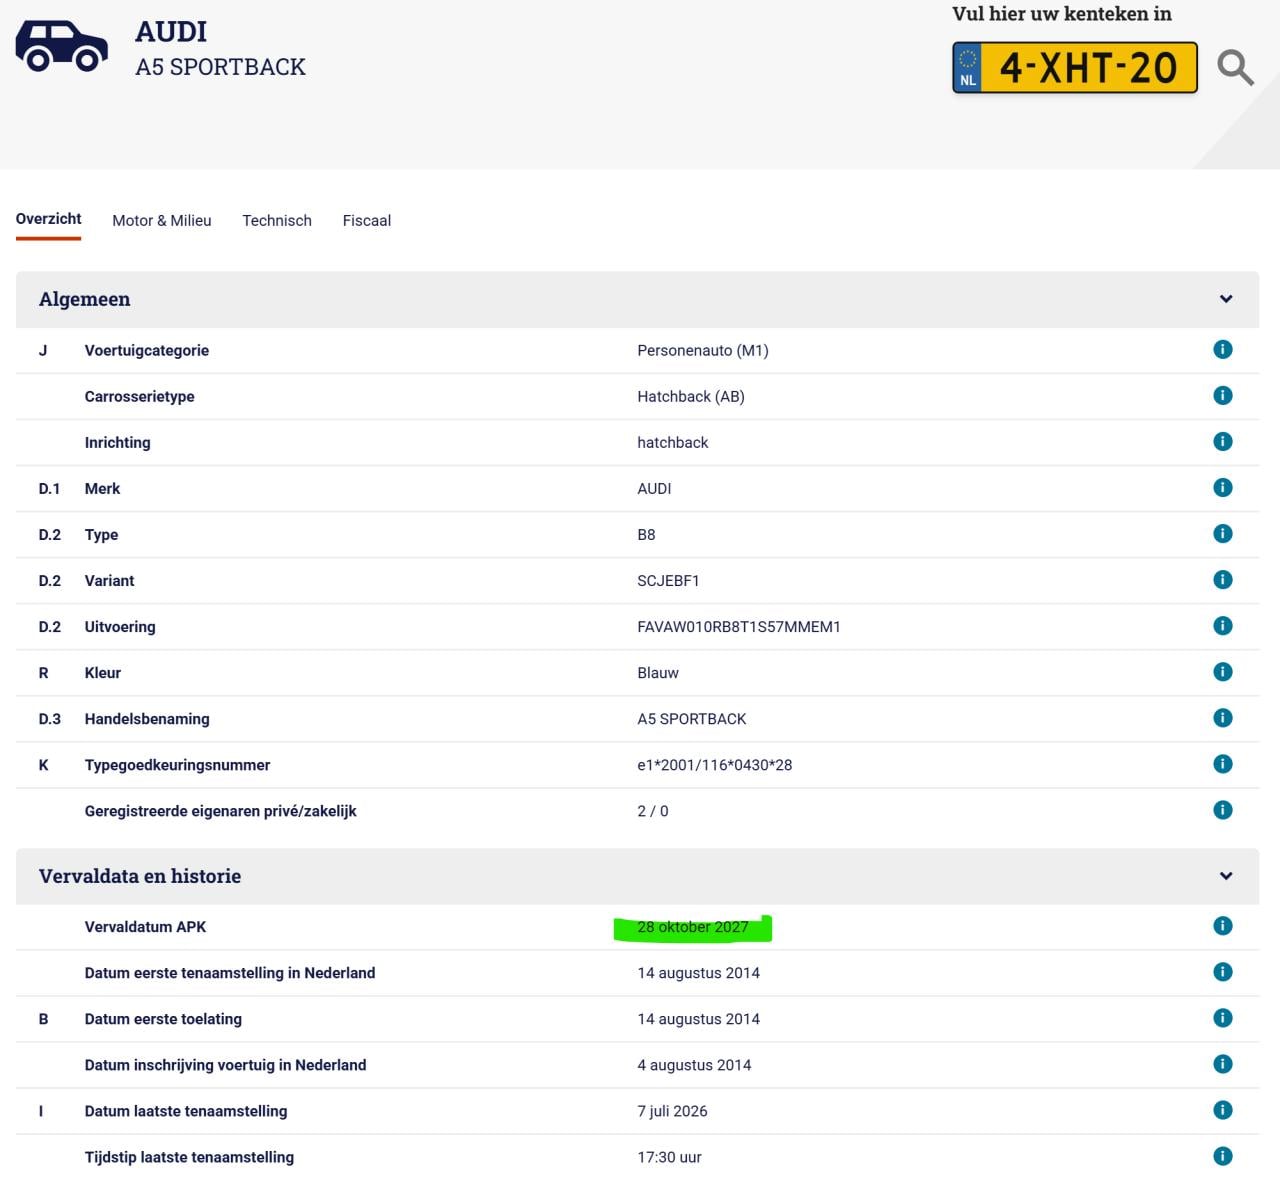The width and height of the screenshot is (1280, 1190).
Task: Click the Handelsbenaming value A5 SPORTBACK
Action: coord(692,719)
